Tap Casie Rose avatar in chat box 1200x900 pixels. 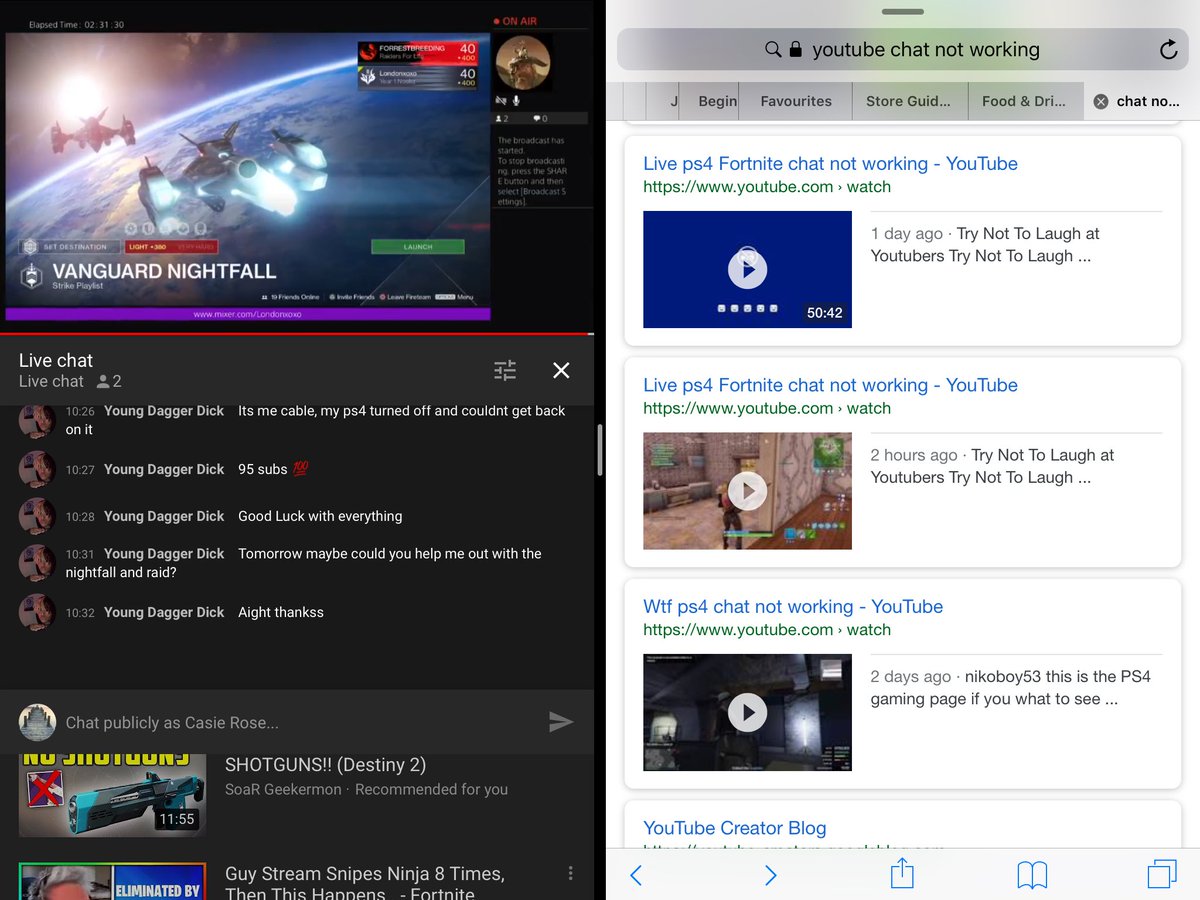coord(37,722)
